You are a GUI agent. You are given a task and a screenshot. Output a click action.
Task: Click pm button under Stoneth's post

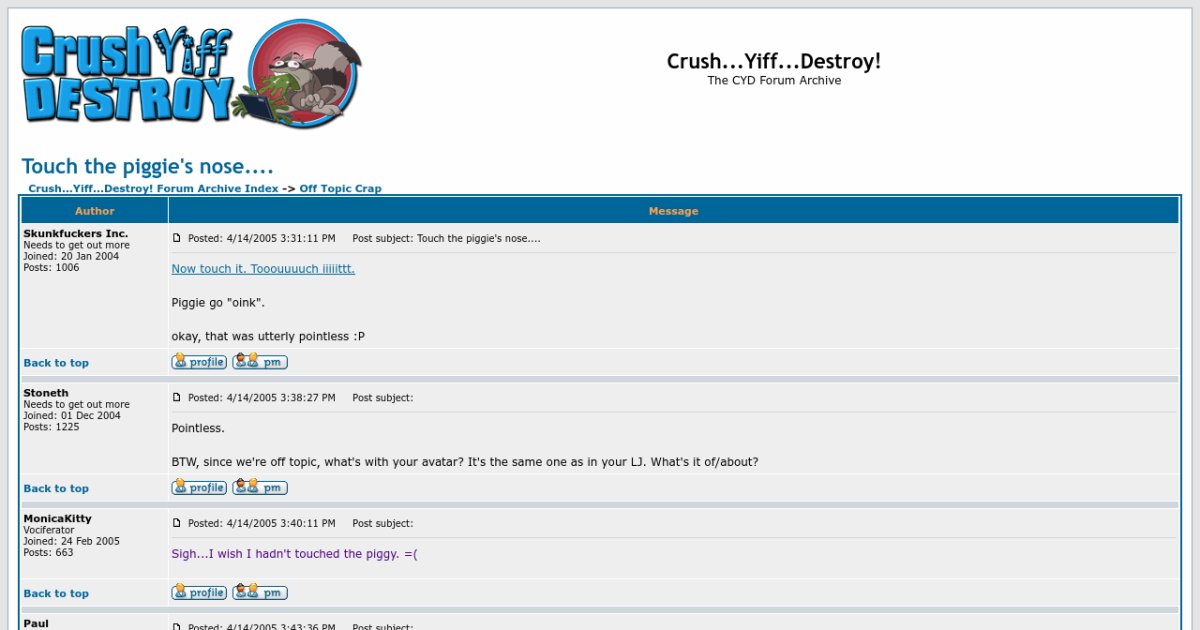260,488
